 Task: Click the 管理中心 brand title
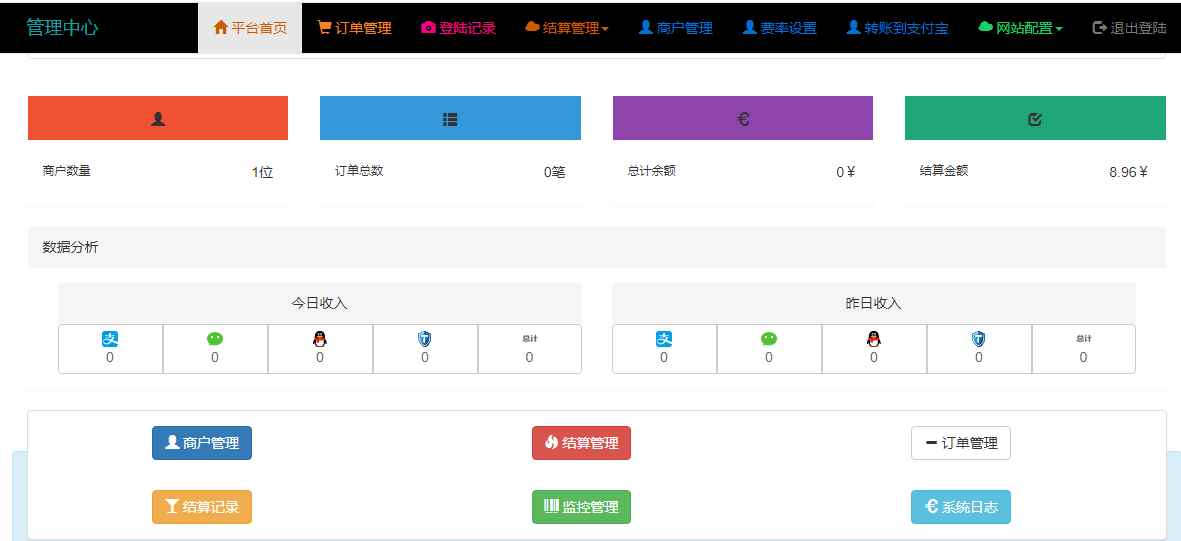click(x=62, y=28)
